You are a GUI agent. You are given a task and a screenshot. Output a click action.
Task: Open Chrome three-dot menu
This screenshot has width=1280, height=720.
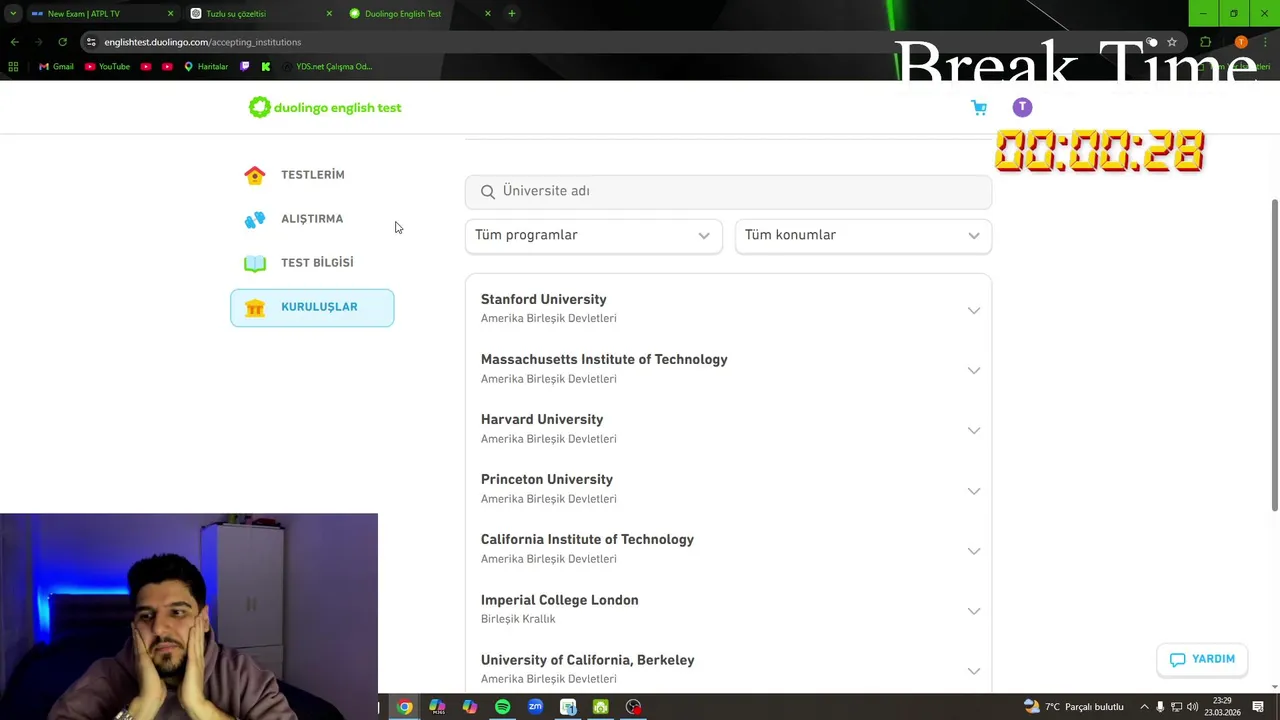[1266, 42]
